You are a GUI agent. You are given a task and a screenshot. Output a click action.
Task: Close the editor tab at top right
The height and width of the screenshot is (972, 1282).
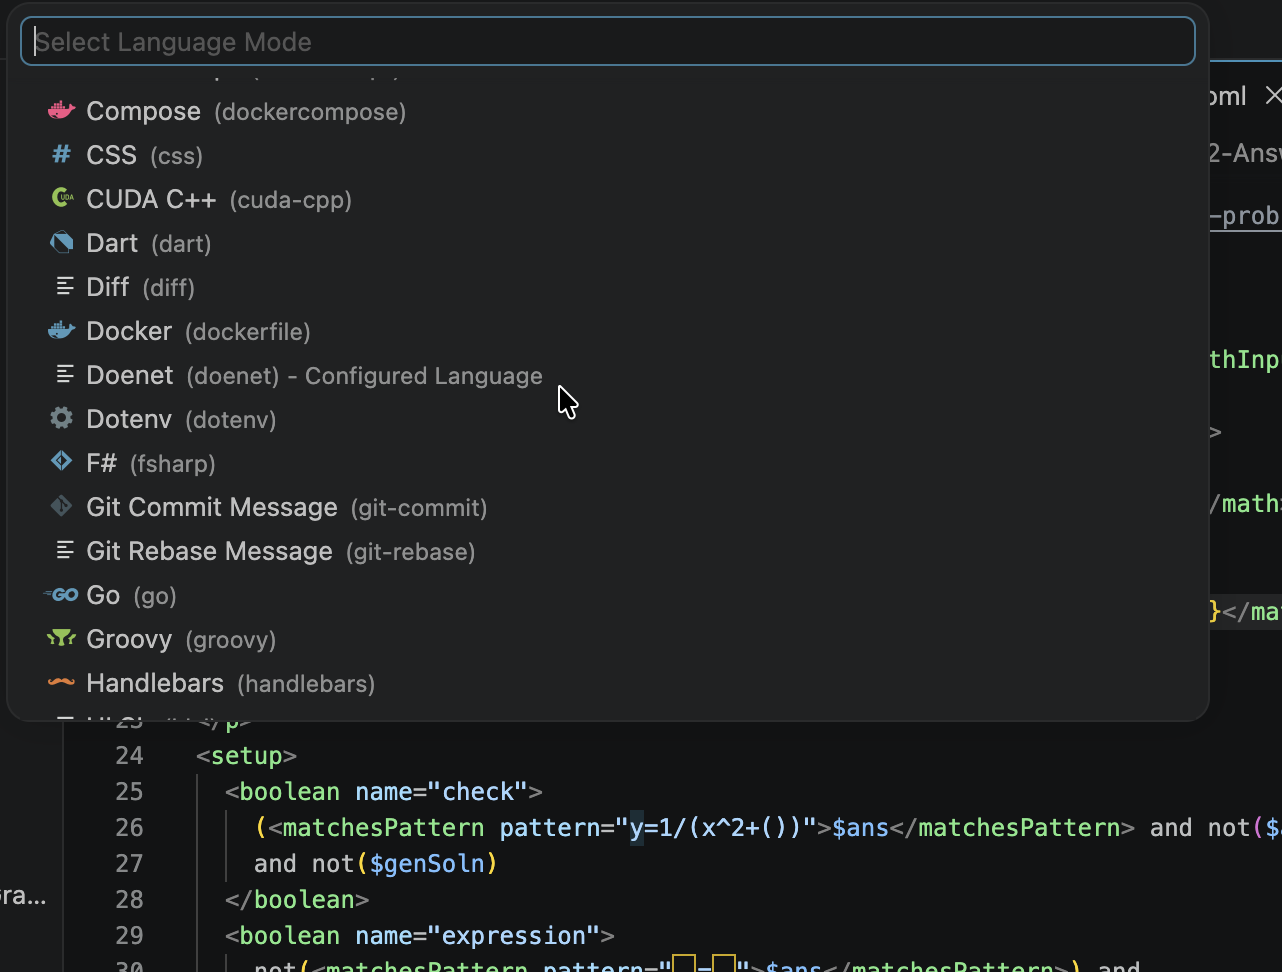[x=1272, y=95]
